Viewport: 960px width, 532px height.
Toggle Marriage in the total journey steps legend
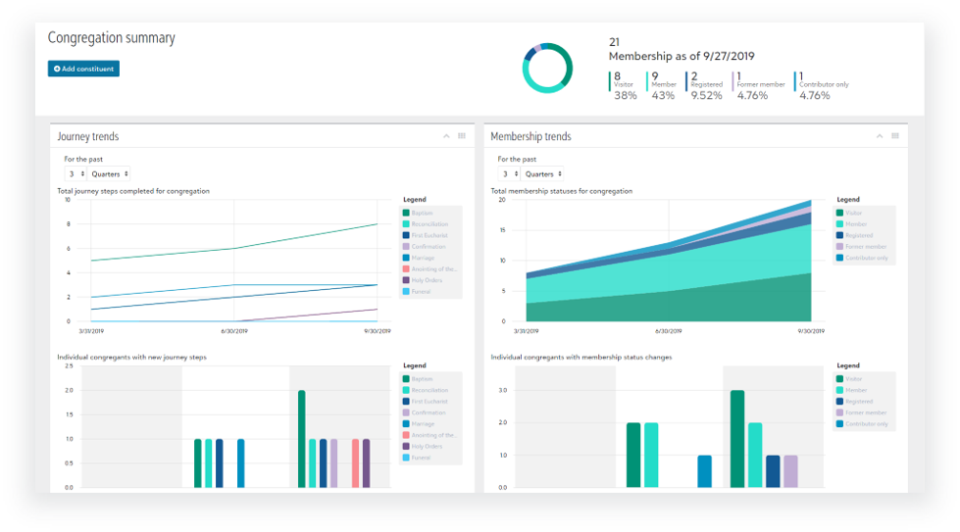coord(419,258)
